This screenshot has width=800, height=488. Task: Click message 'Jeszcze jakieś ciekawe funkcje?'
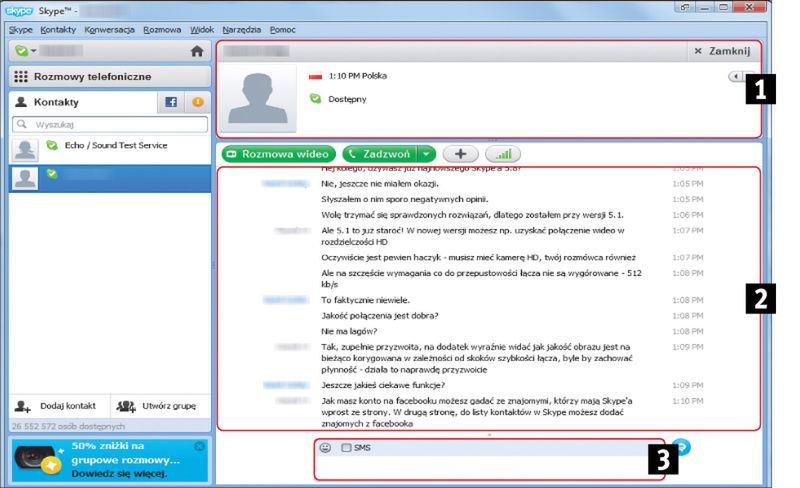click(383, 385)
